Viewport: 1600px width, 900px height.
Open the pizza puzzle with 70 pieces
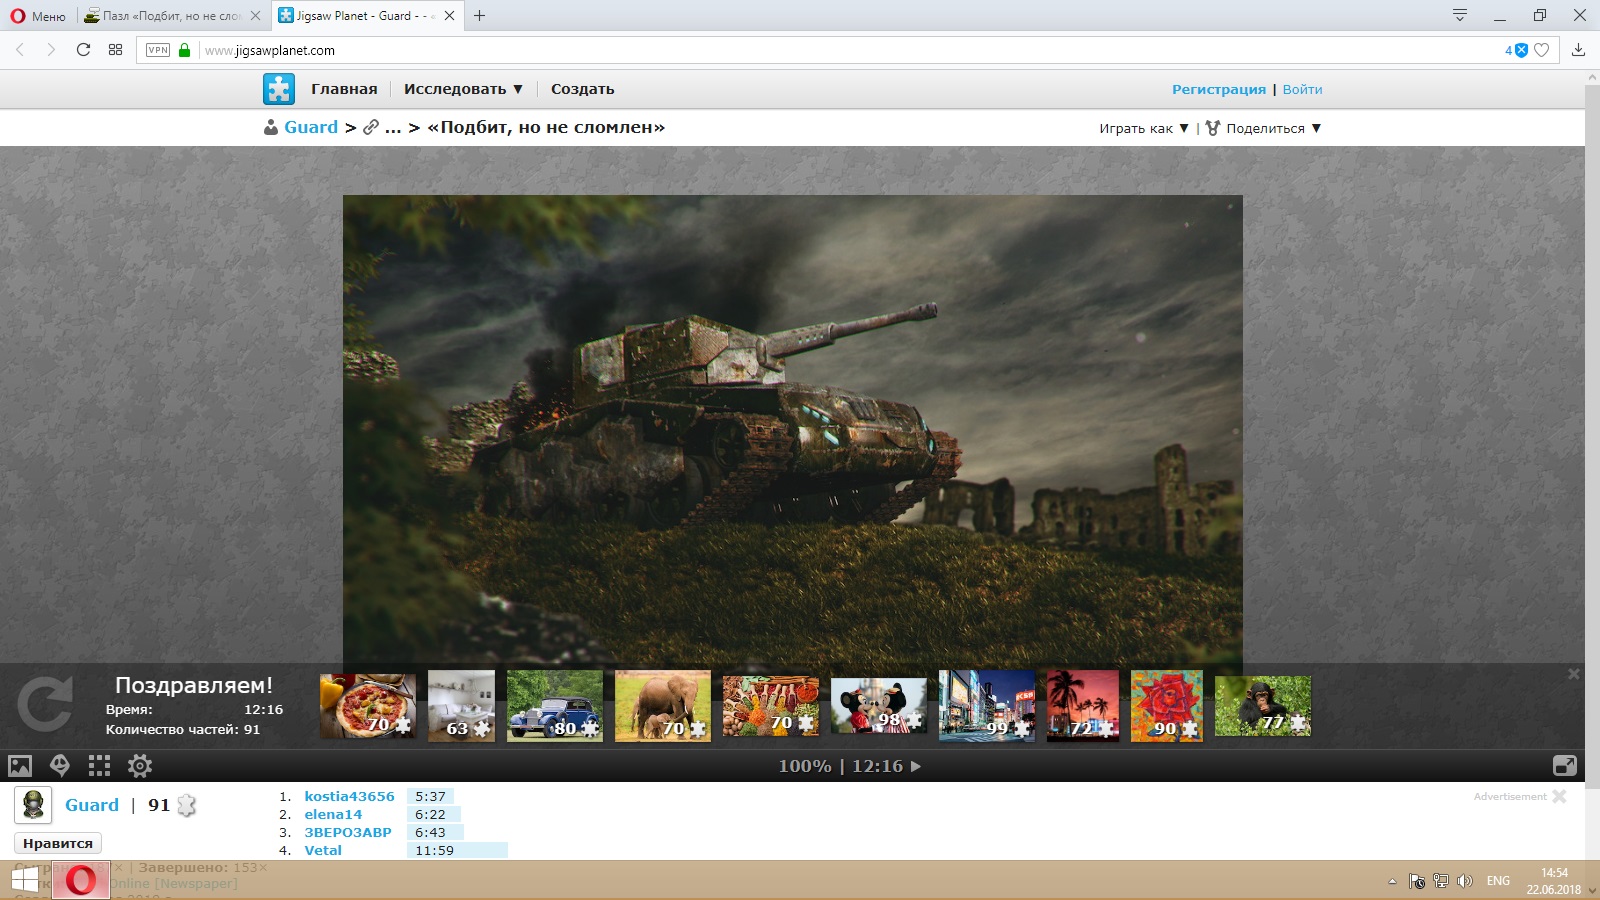pyautogui.click(x=368, y=706)
